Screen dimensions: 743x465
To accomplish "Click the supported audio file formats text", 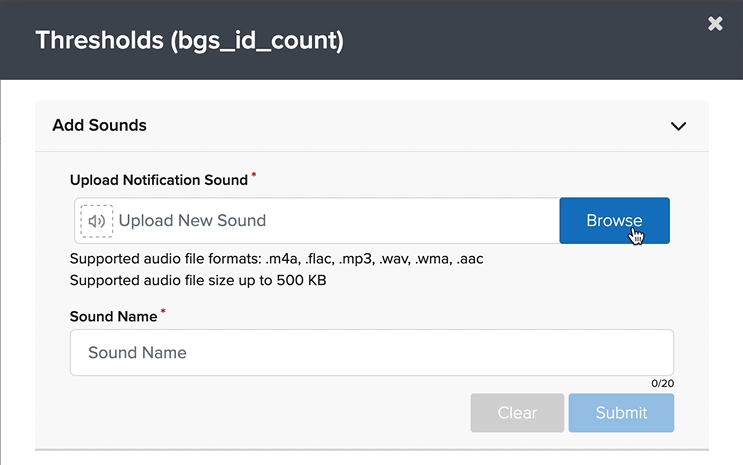I will coord(276,259).
